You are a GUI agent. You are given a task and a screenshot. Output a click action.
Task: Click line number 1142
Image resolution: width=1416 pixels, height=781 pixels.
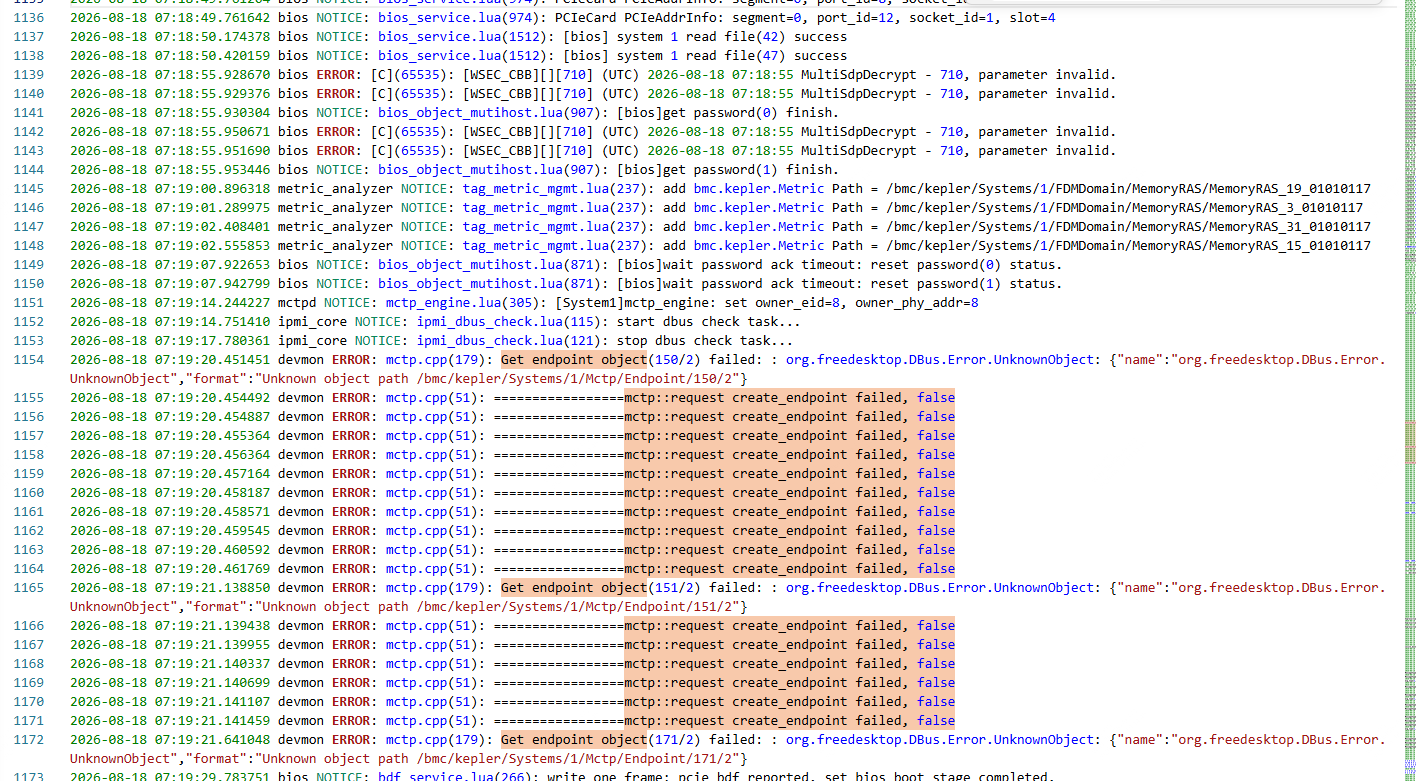29,132
